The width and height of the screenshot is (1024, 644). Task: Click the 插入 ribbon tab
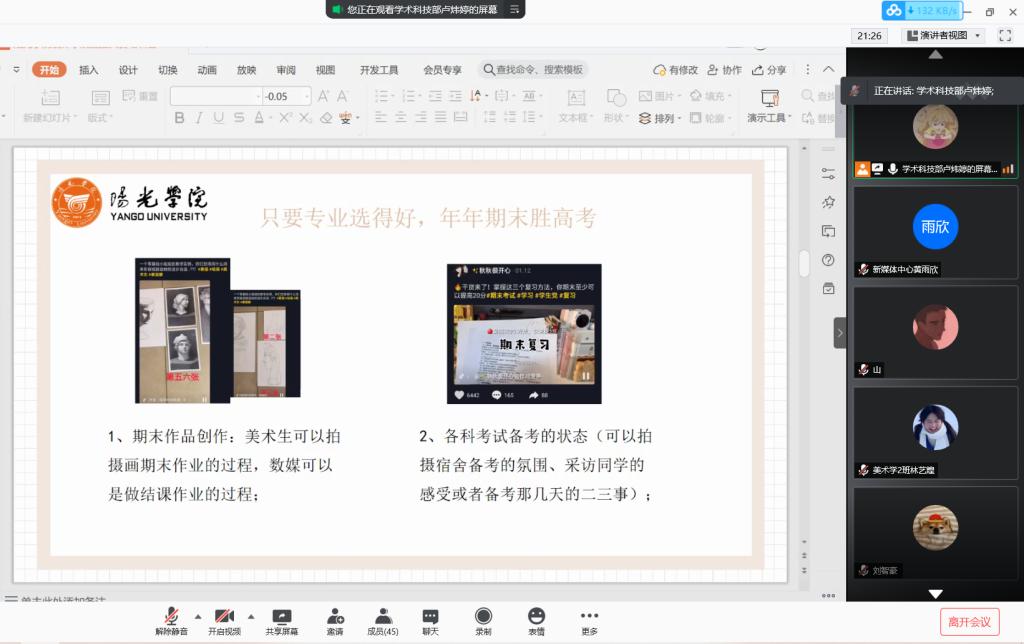(89, 70)
